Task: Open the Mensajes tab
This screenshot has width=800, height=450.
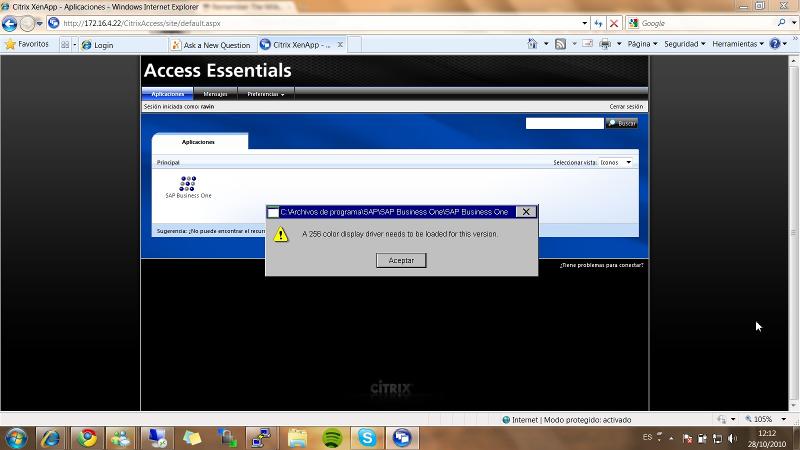Action: click(215, 94)
